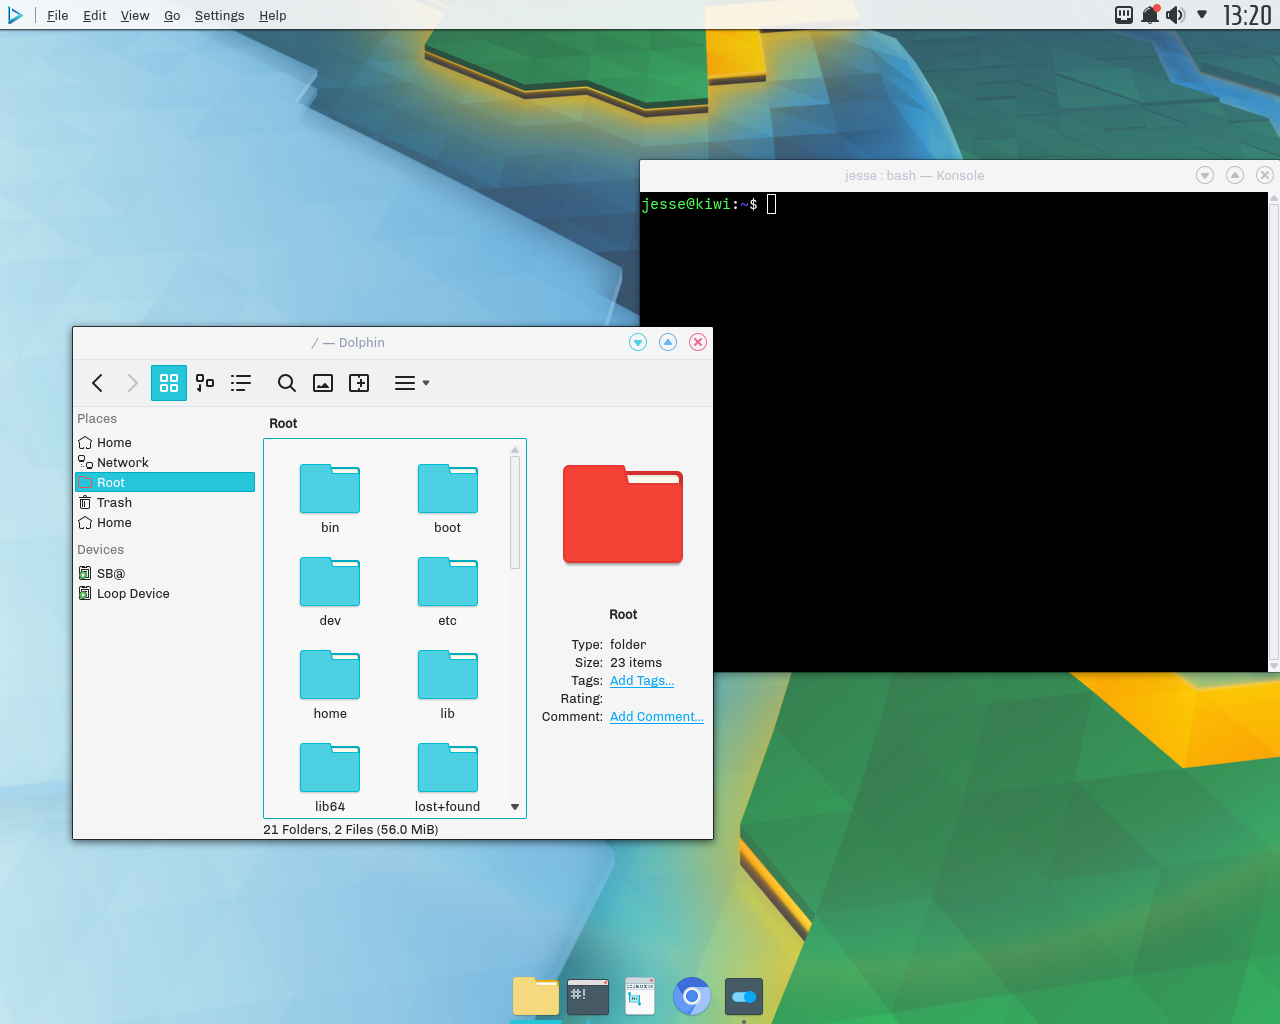Open system settings from the dock toggle icon

click(x=743, y=996)
